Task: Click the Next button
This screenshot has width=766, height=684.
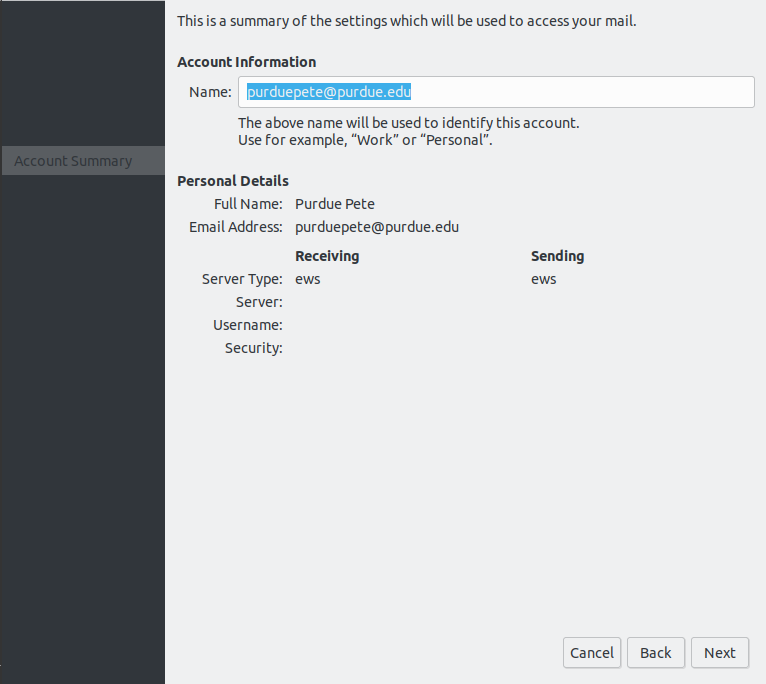Action: 720,652
